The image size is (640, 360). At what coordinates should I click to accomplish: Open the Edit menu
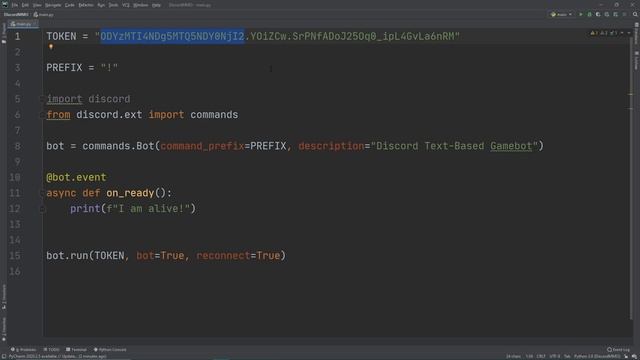[25, 5]
